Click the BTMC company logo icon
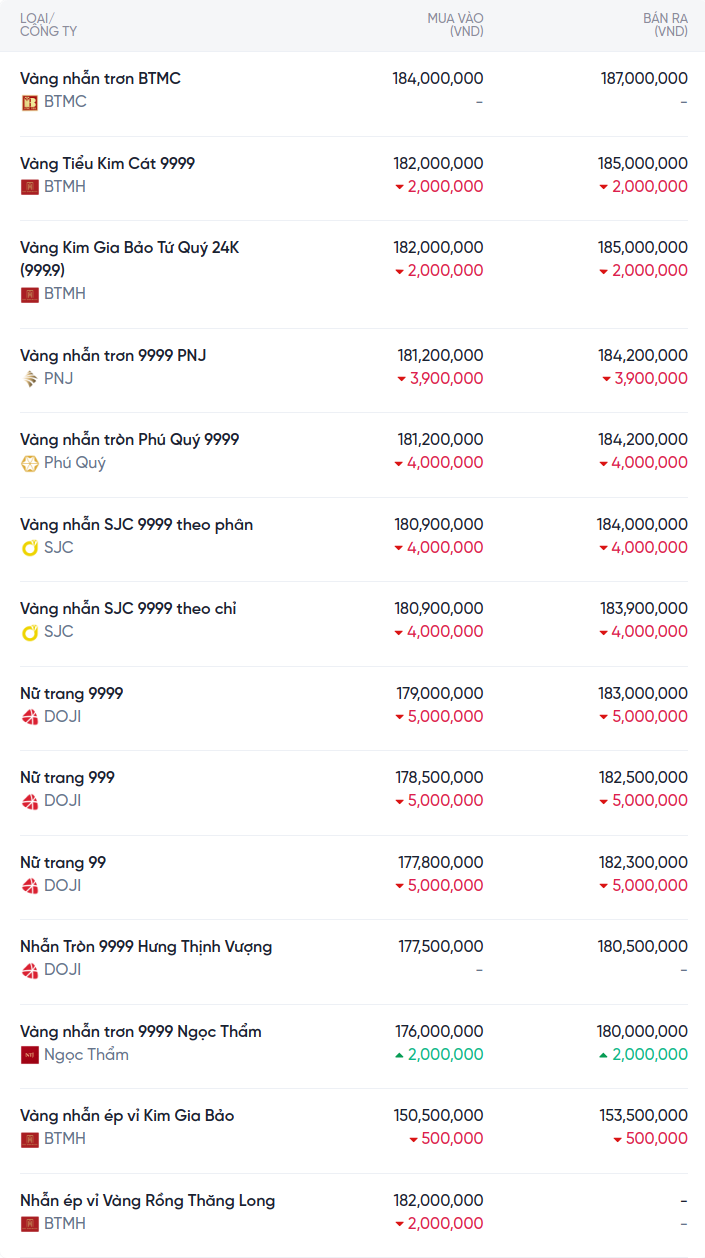This screenshot has height=1258, width=705. 30,102
